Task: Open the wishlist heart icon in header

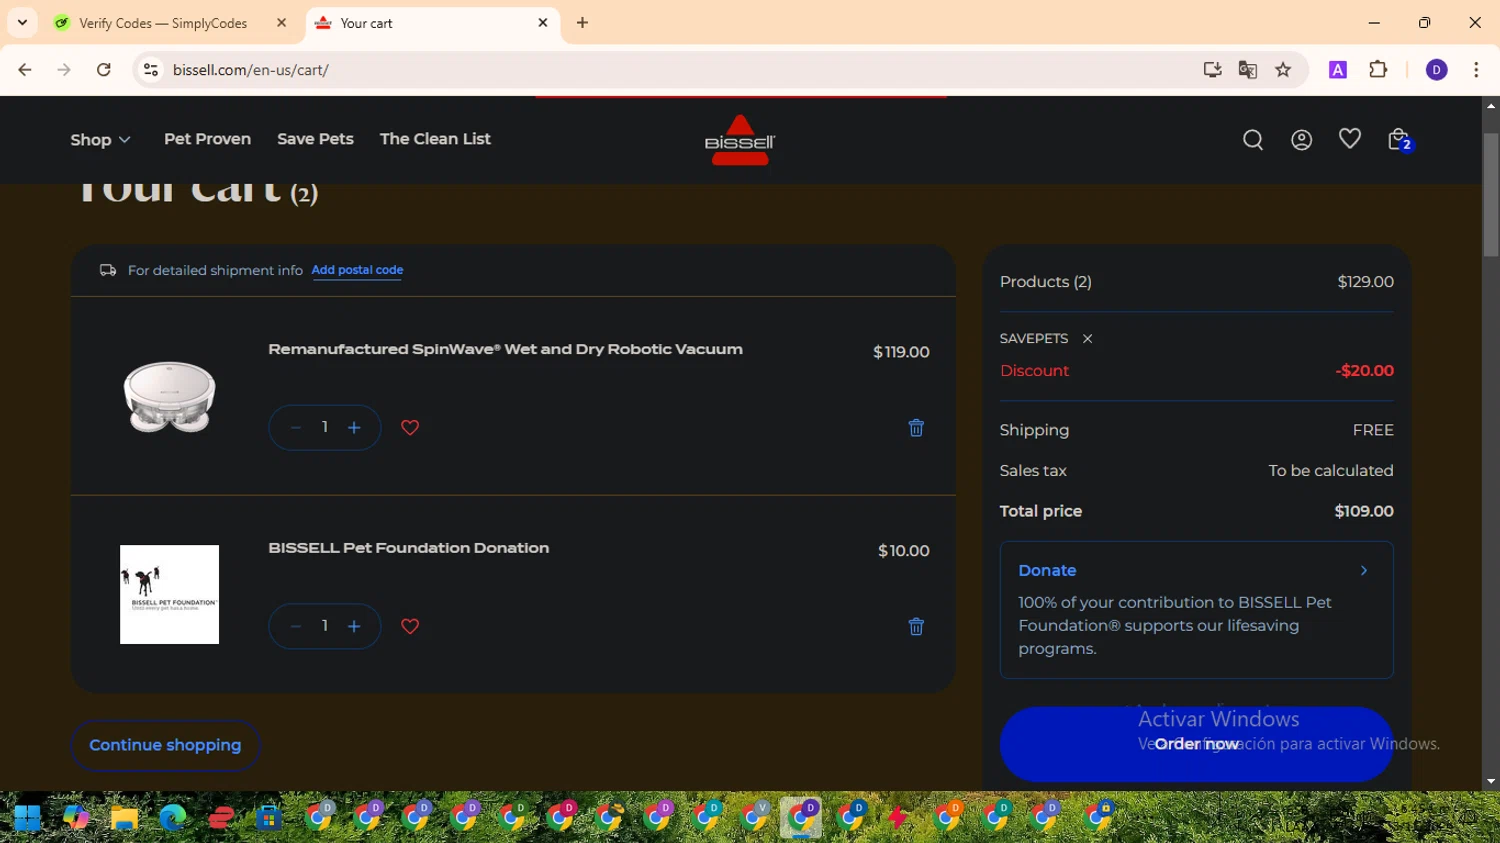Action: 1350,139
